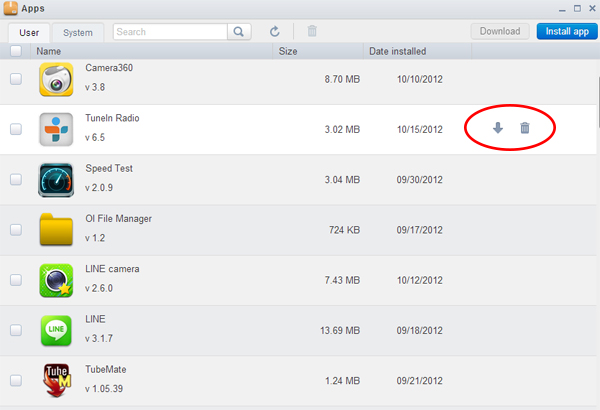Click version text v 1.05.39
600x410 pixels.
point(104,389)
